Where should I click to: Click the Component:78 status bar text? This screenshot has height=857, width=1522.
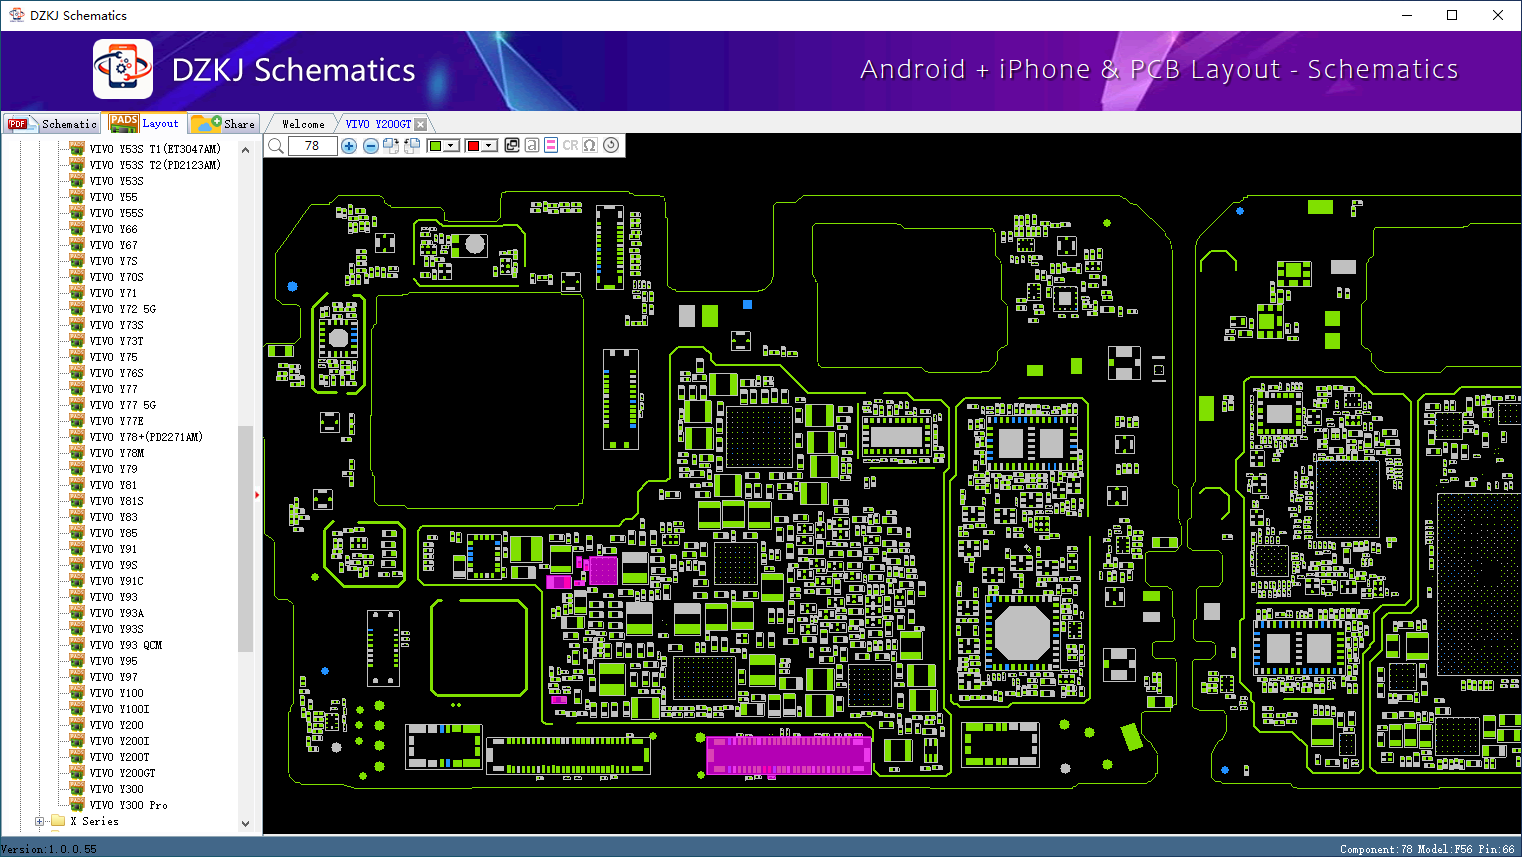(1376, 849)
